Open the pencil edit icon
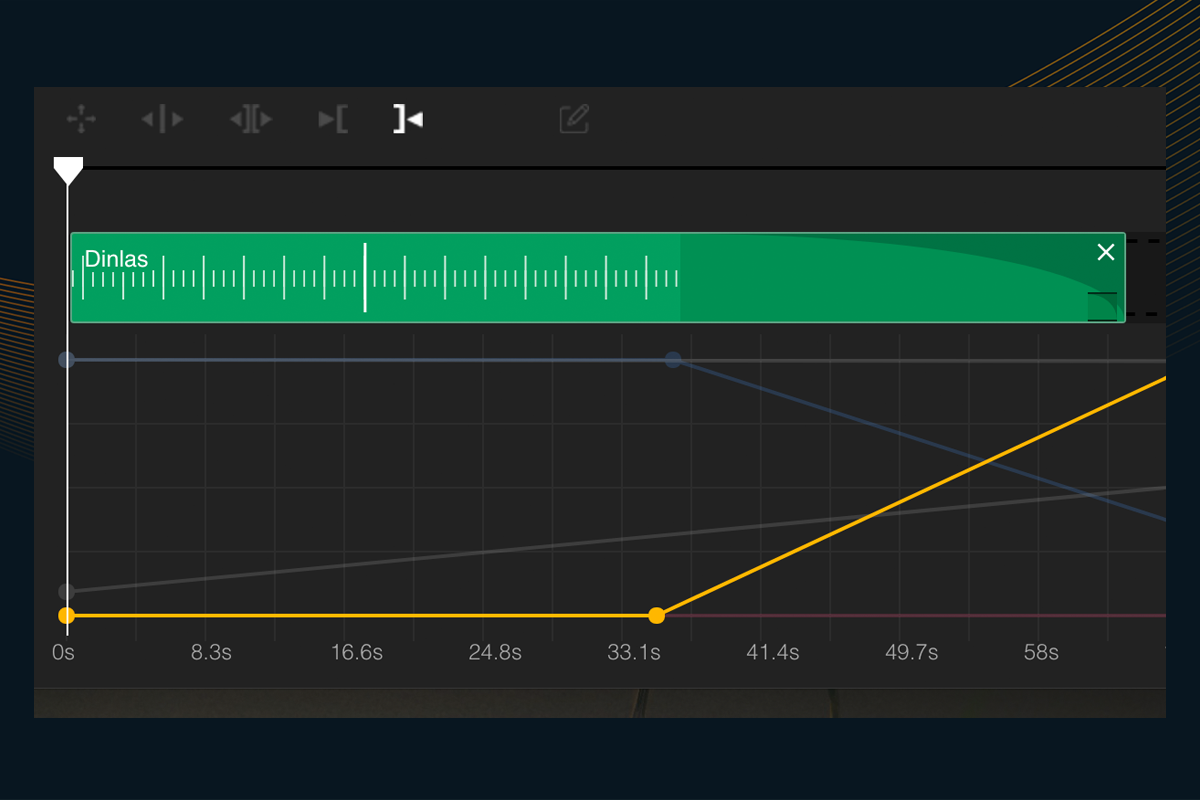This screenshot has height=800, width=1200. point(574,120)
